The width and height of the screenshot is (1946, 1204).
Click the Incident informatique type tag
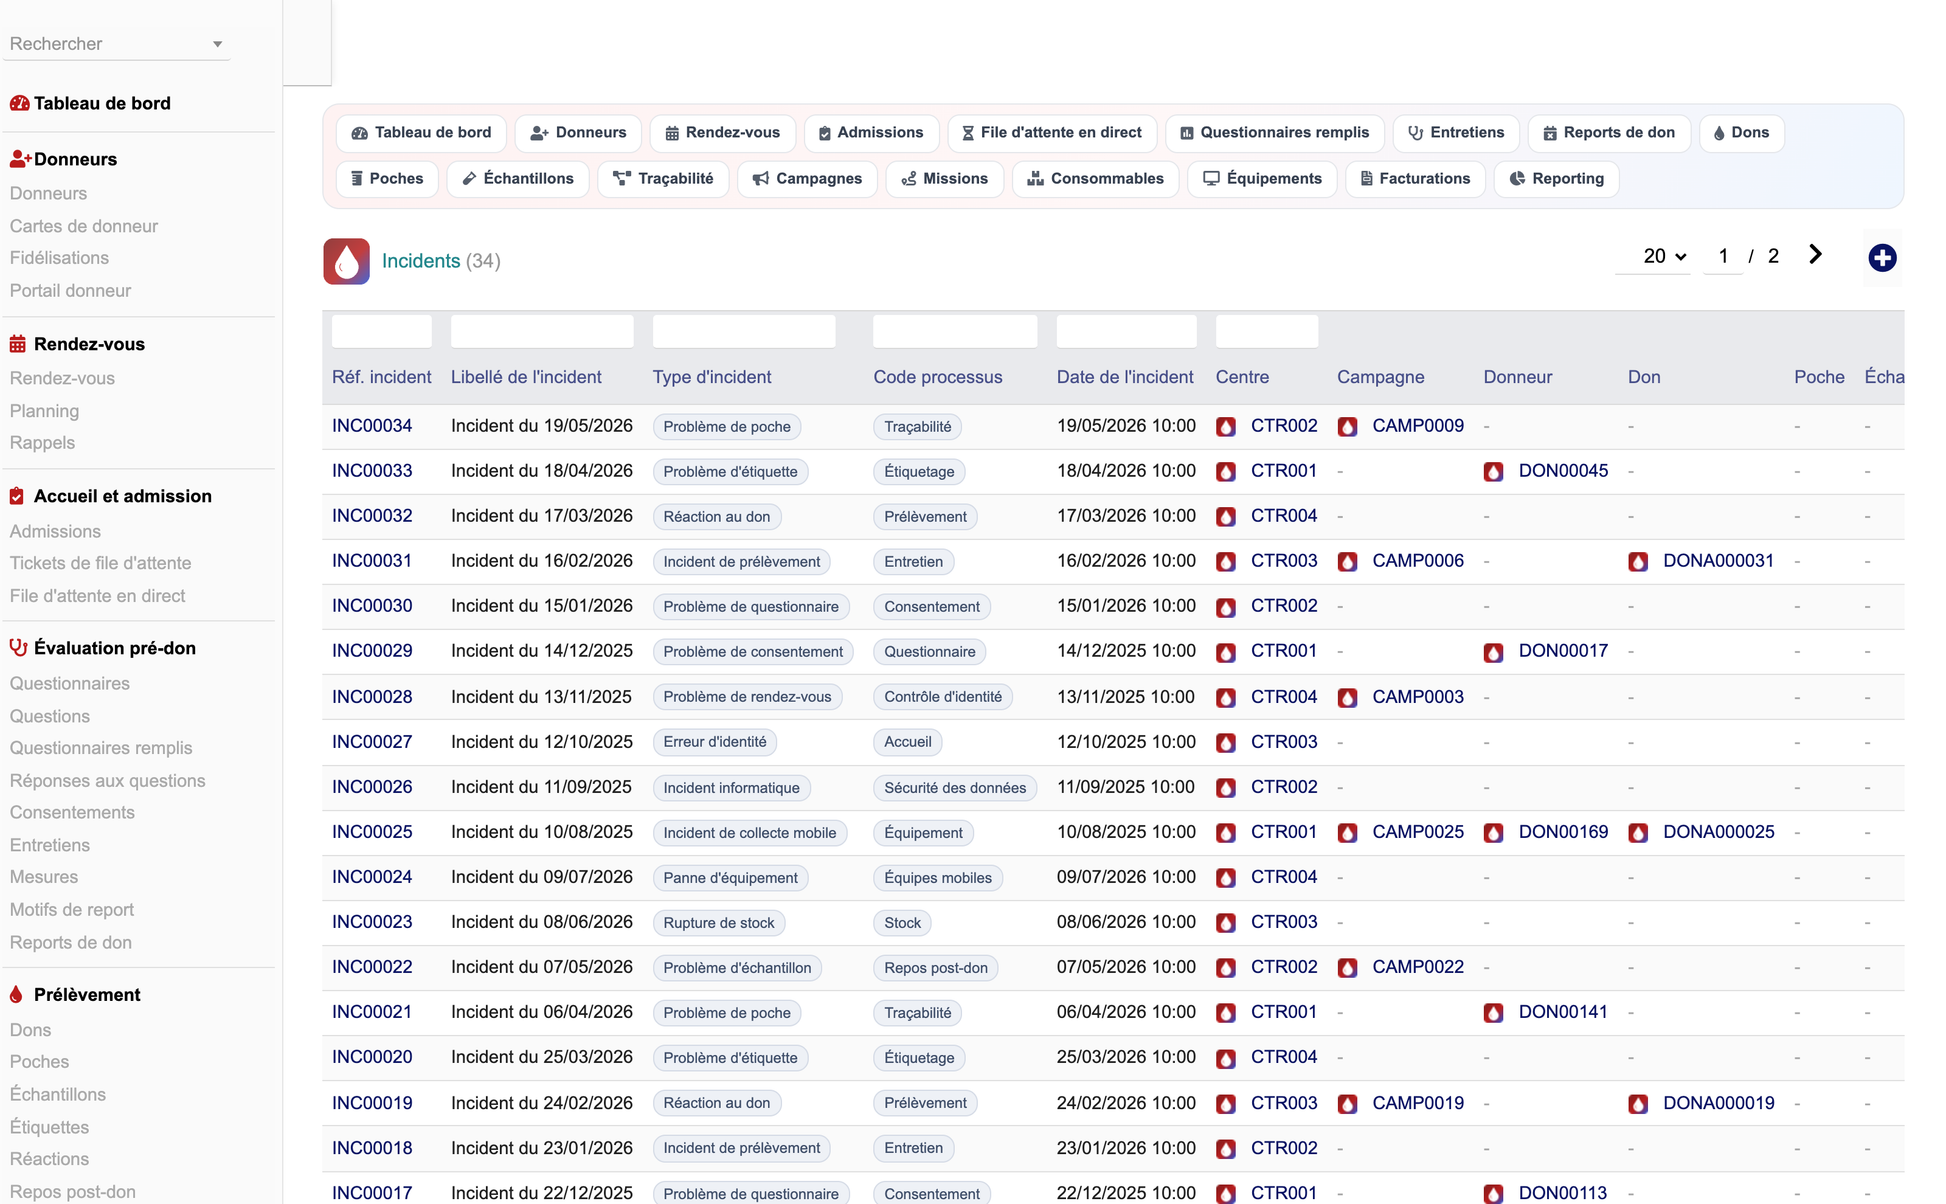[x=732, y=788]
